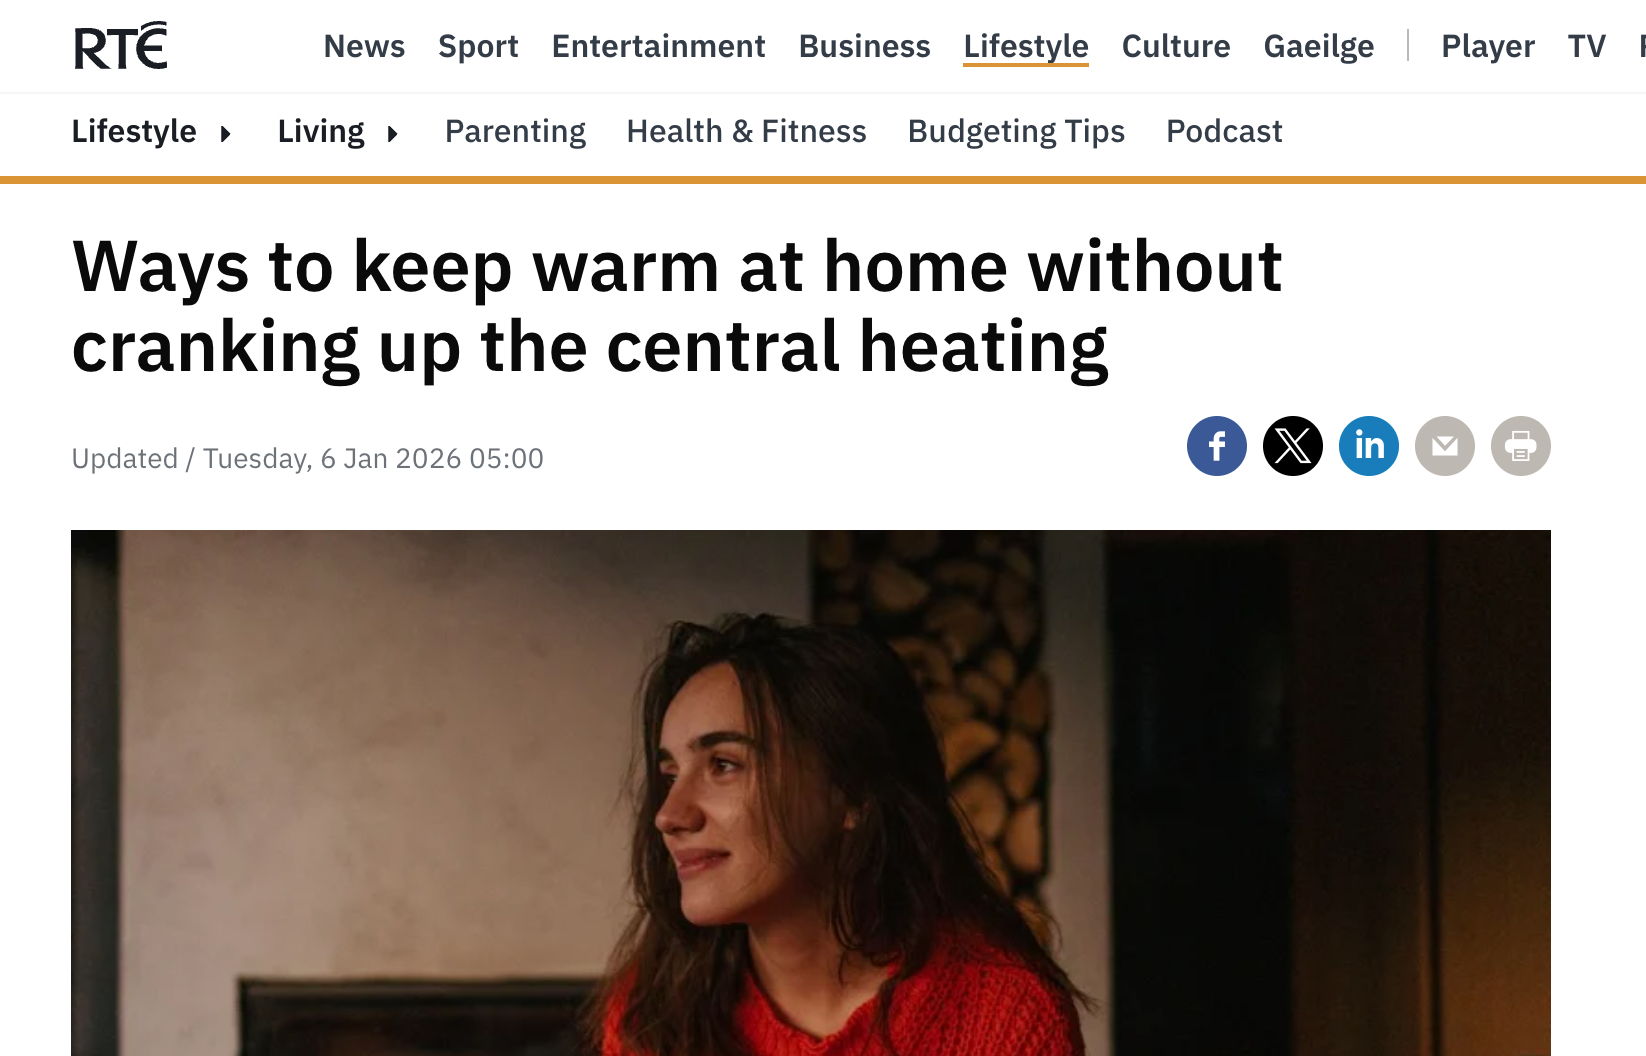Expand the Lifestyle breadcrumb arrow
The image size is (1646, 1056).
pyautogui.click(x=226, y=133)
